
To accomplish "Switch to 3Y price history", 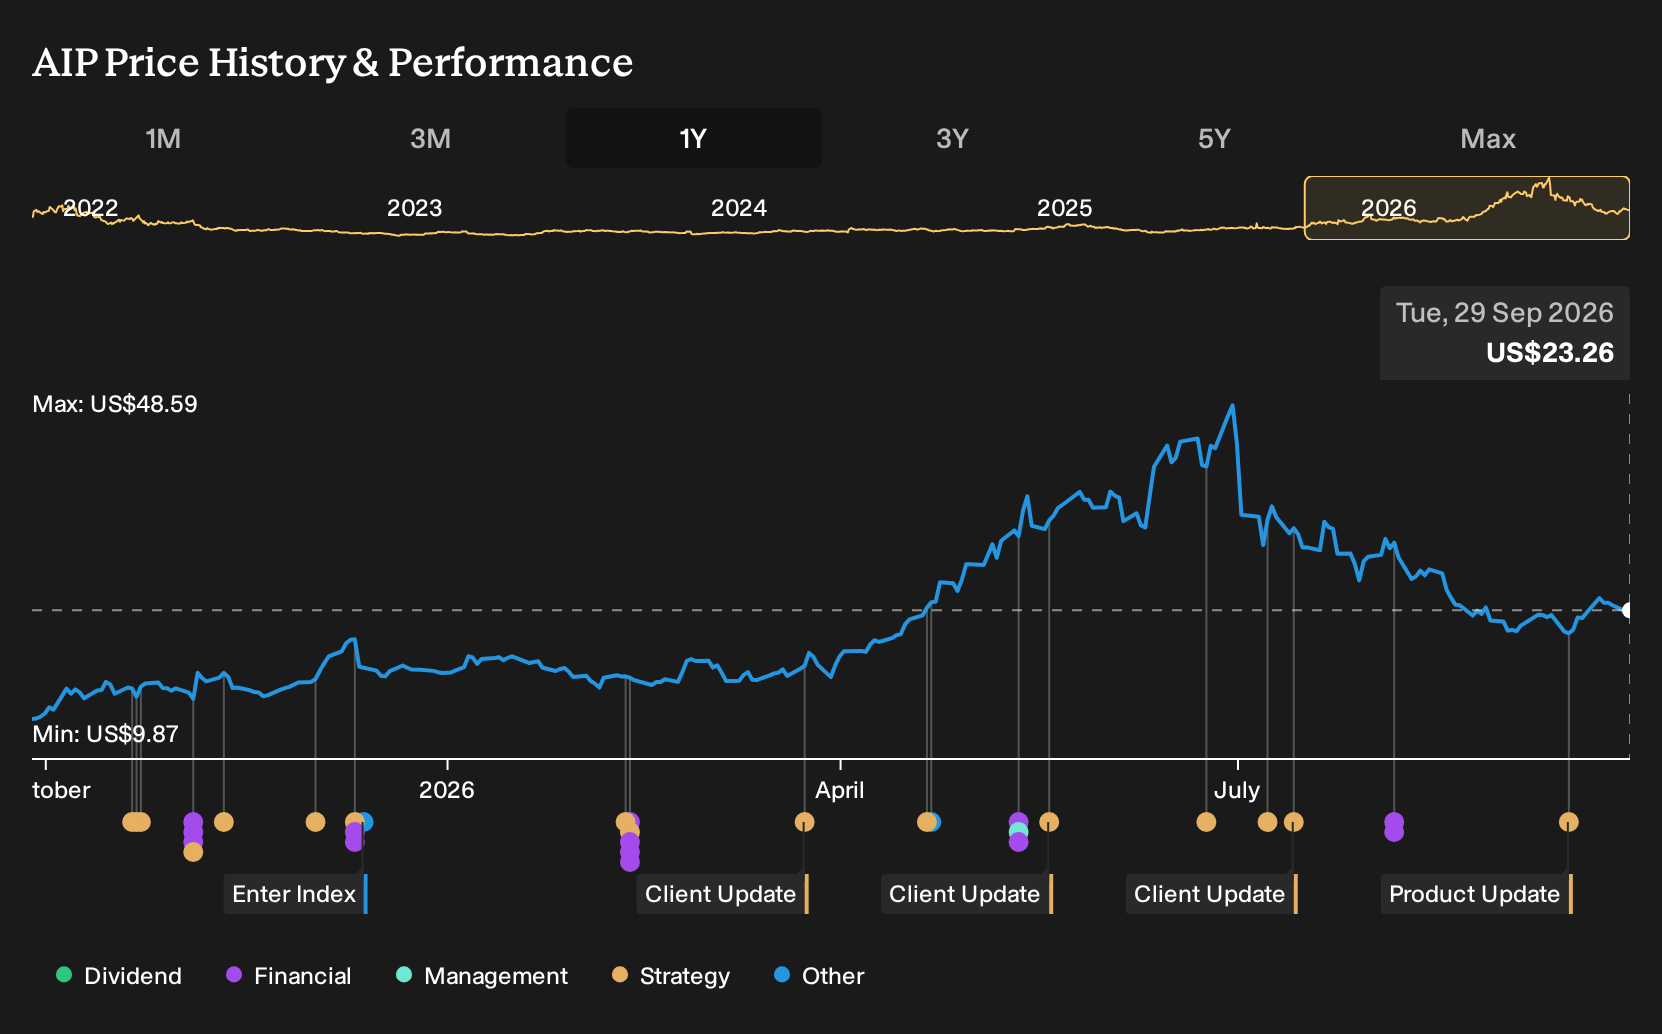I will pos(952,138).
